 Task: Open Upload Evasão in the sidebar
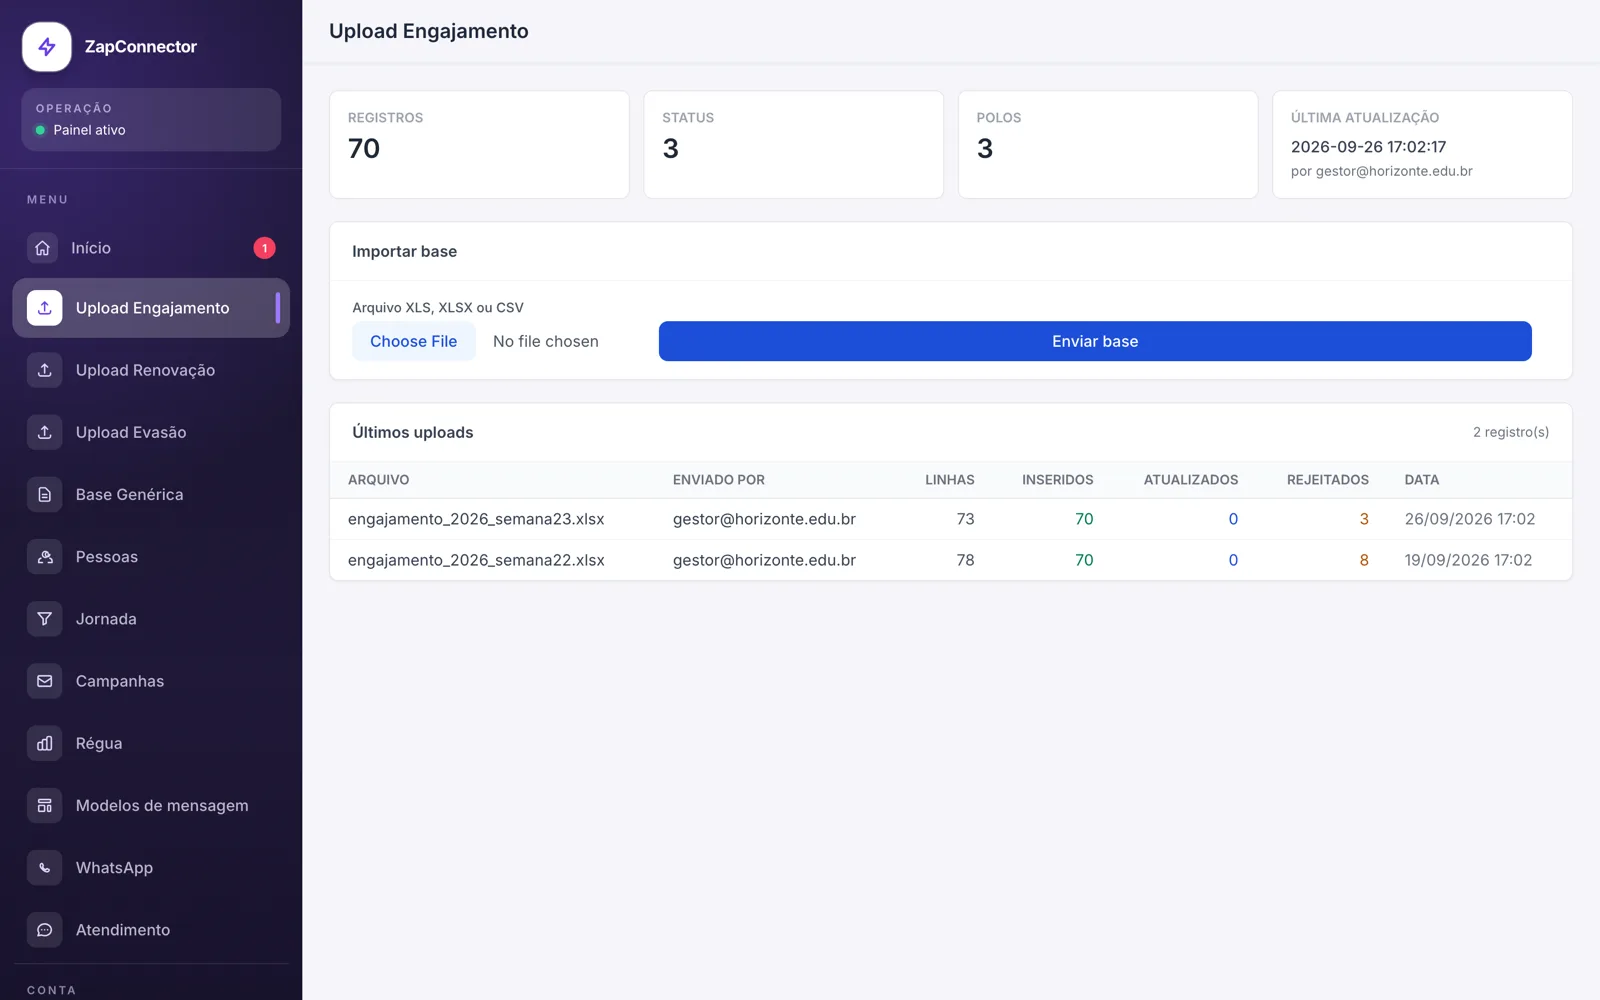coord(151,432)
